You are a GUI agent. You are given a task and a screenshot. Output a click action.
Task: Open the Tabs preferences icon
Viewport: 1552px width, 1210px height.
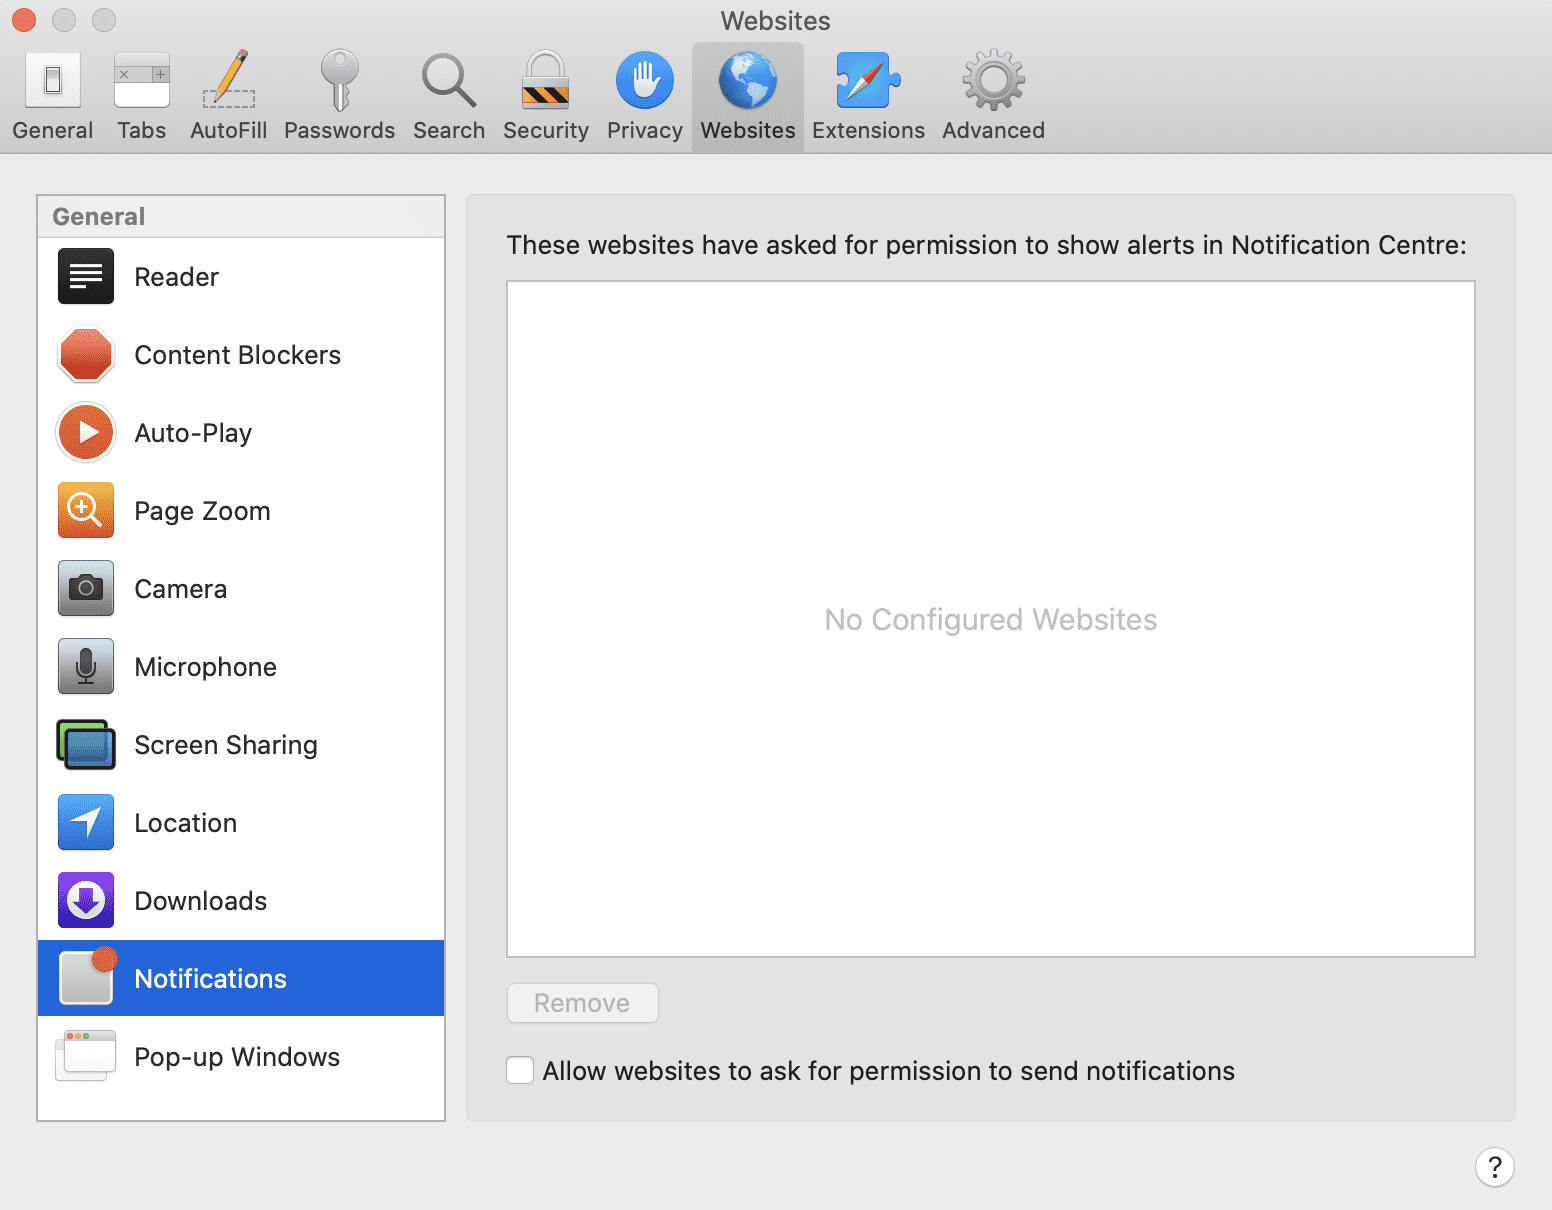pos(142,80)
